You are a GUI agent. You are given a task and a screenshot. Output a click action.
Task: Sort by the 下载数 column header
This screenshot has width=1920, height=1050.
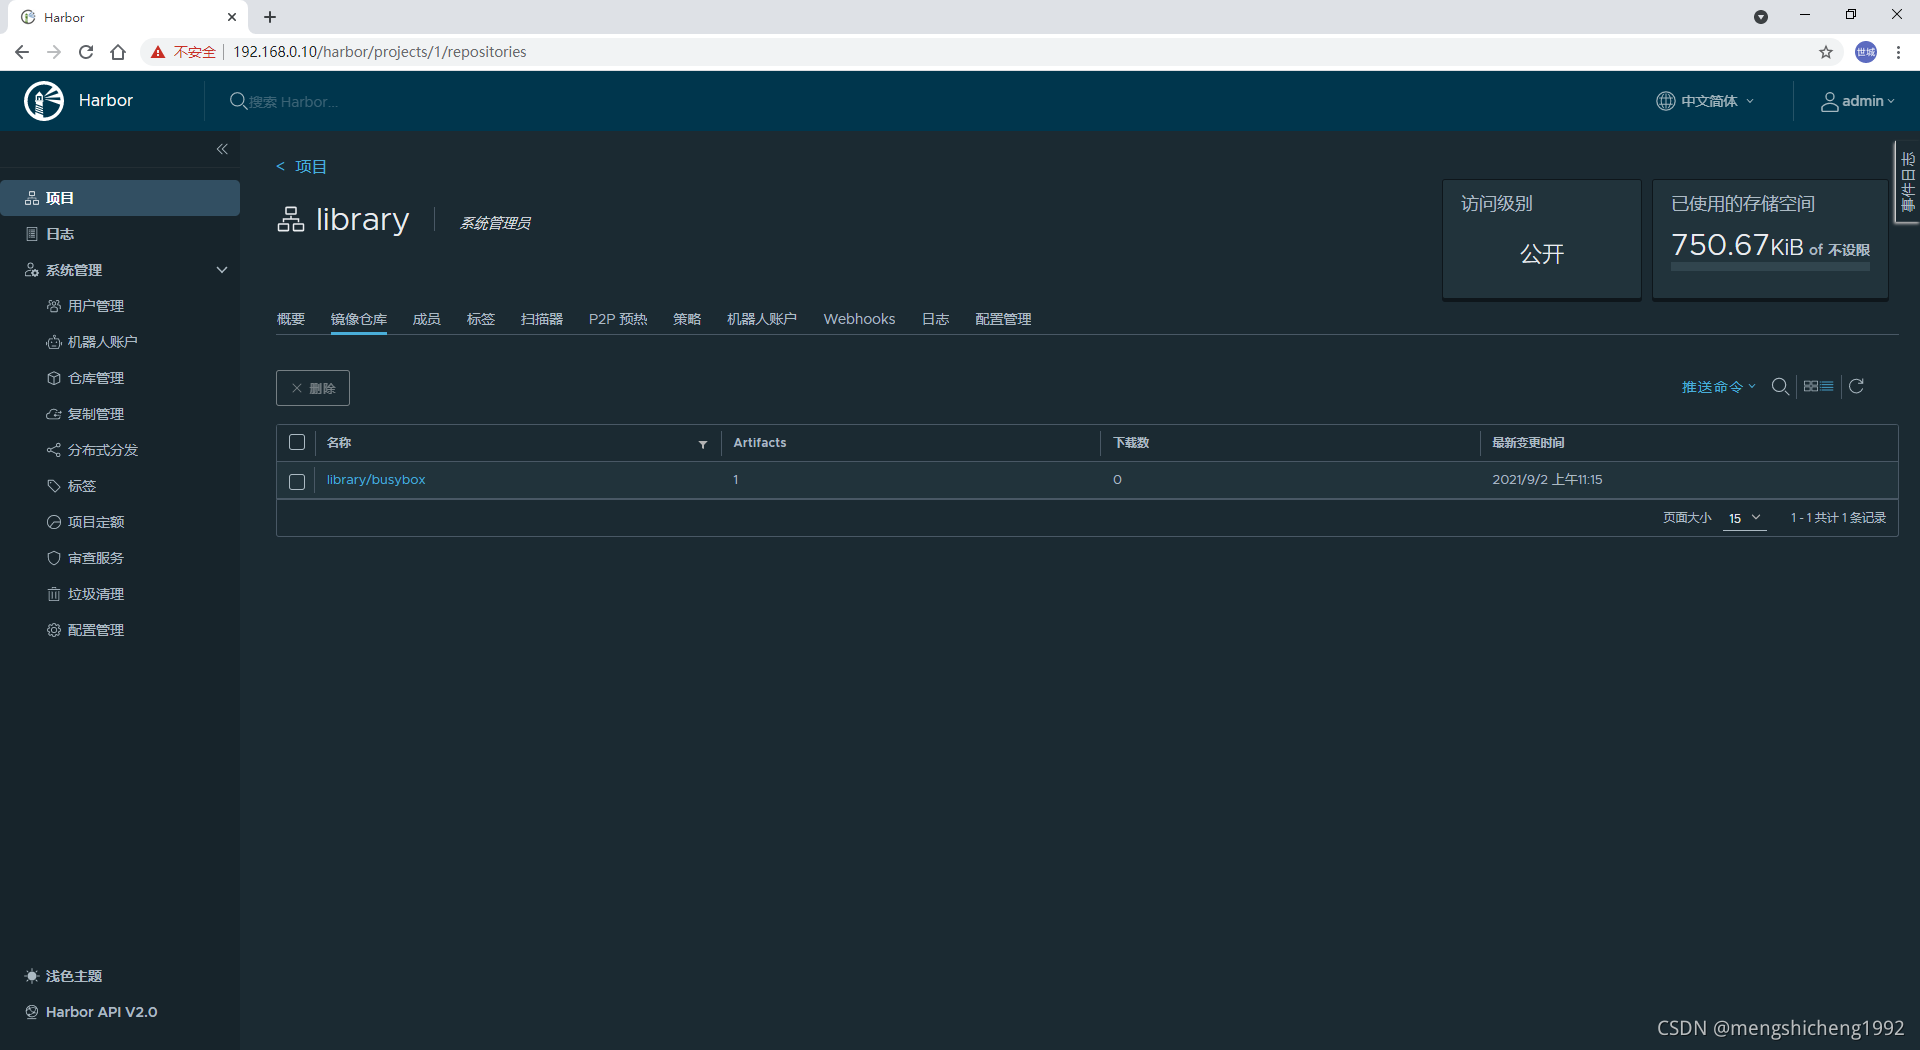pyautogui.click(x=1132, y=443)
